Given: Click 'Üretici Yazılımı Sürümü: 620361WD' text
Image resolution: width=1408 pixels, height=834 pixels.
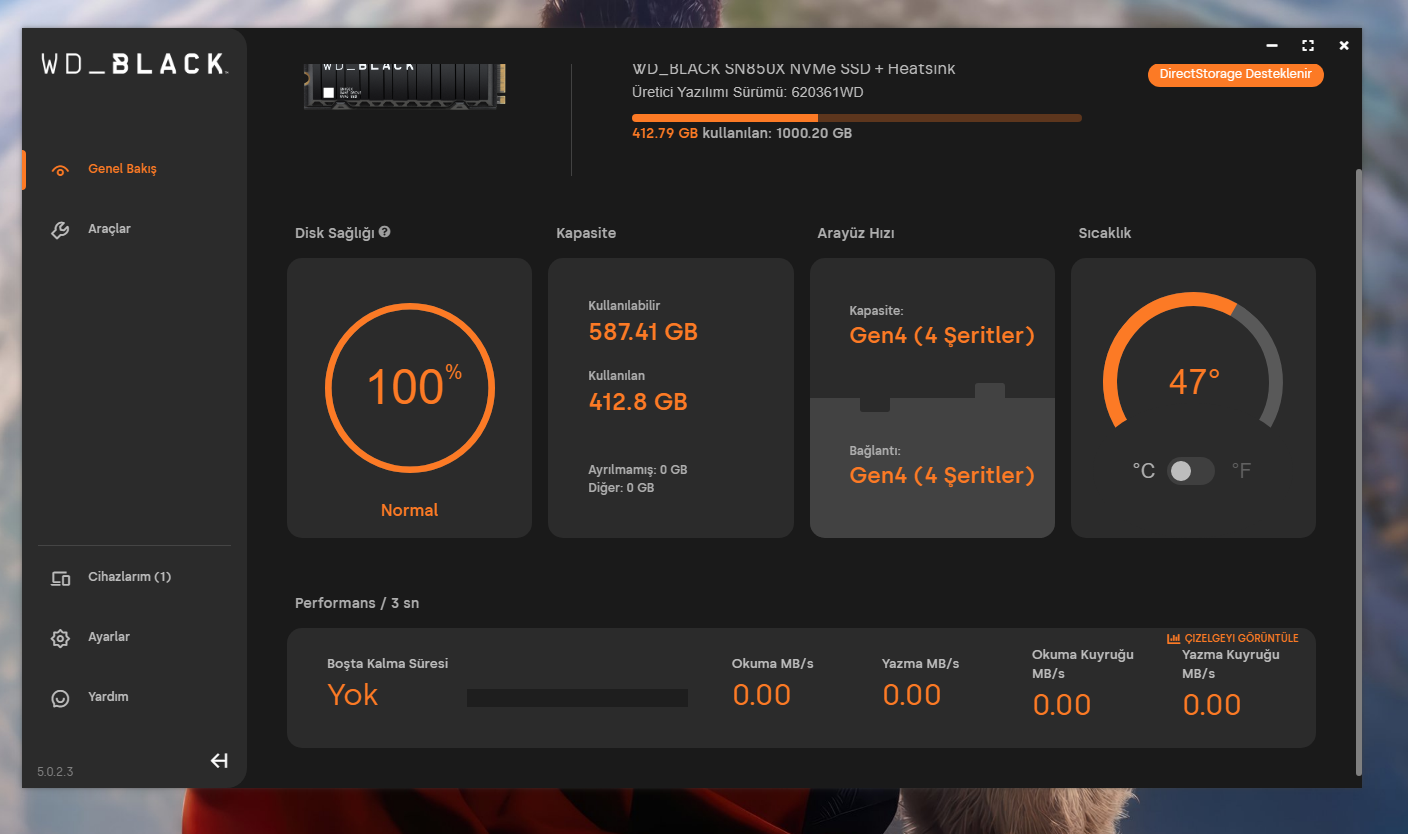Looking at the screenshot, I should click(x=748, y=92).
